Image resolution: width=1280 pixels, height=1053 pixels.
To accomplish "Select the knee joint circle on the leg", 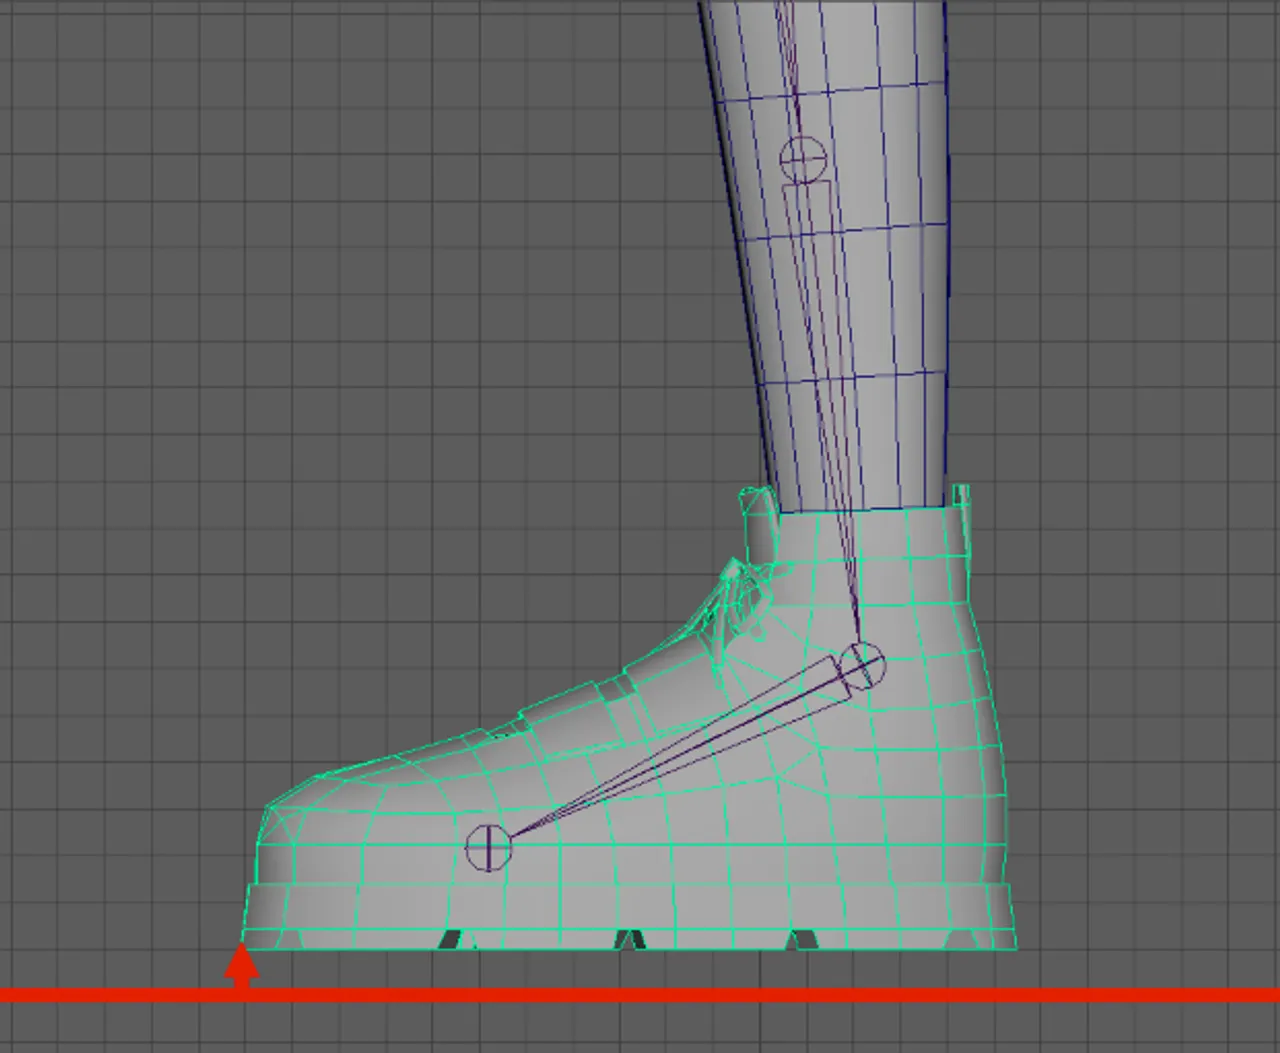I will point(801,156).
